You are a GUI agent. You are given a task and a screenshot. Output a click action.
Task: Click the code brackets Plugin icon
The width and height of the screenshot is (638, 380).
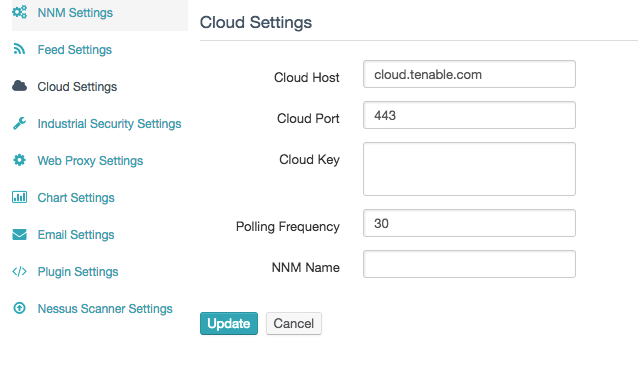point(20,271)
